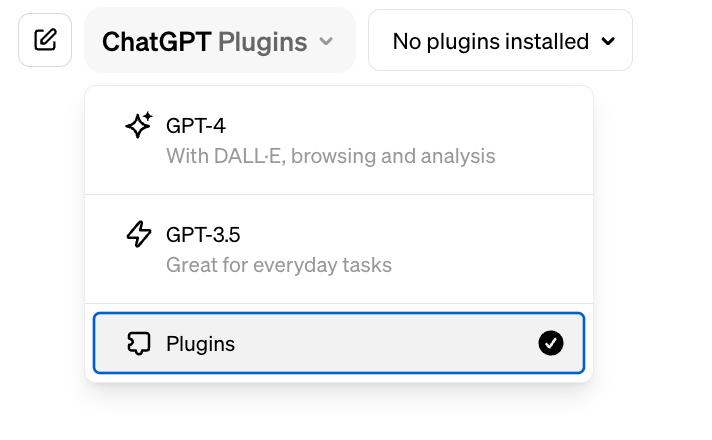712x440 pixels.
Task: Choose the Plugins menu entry
Action: tap(338, 344)
